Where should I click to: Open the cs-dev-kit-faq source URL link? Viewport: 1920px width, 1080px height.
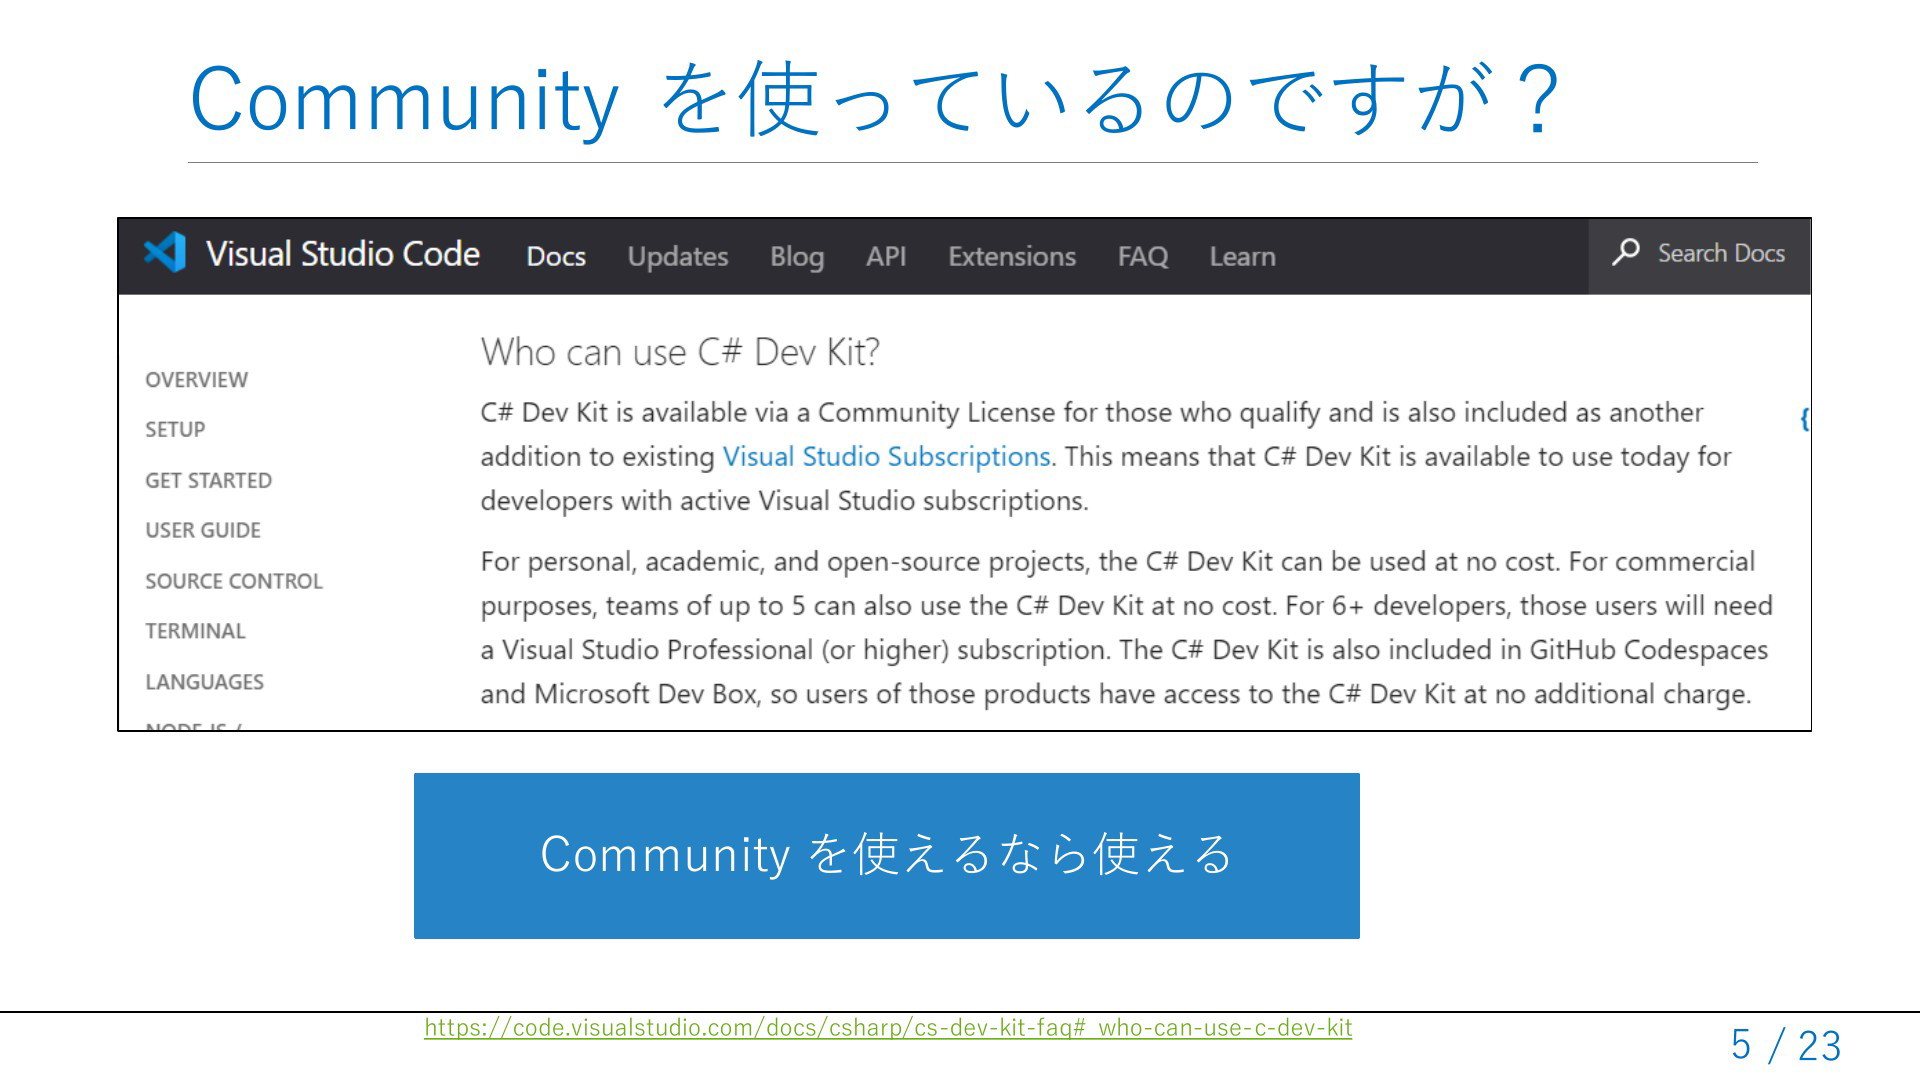pos(888,1028)
